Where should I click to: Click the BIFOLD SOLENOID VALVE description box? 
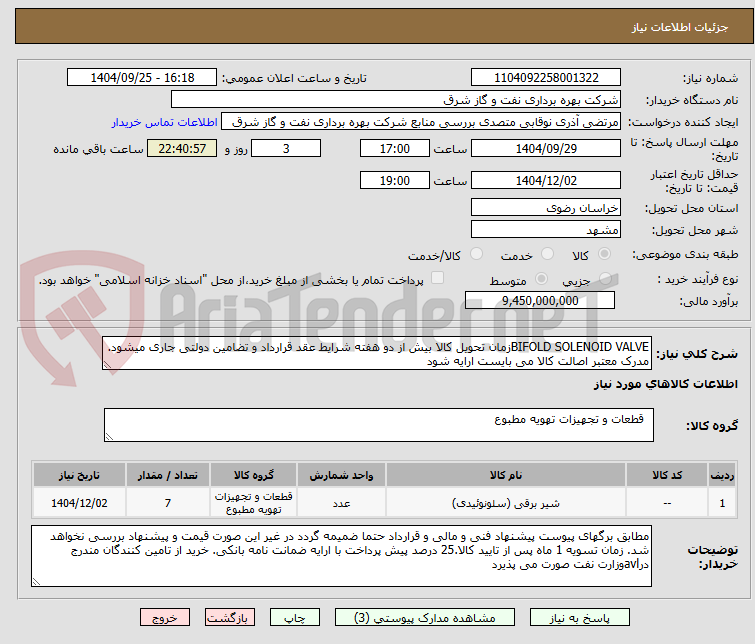click(377, 354)
